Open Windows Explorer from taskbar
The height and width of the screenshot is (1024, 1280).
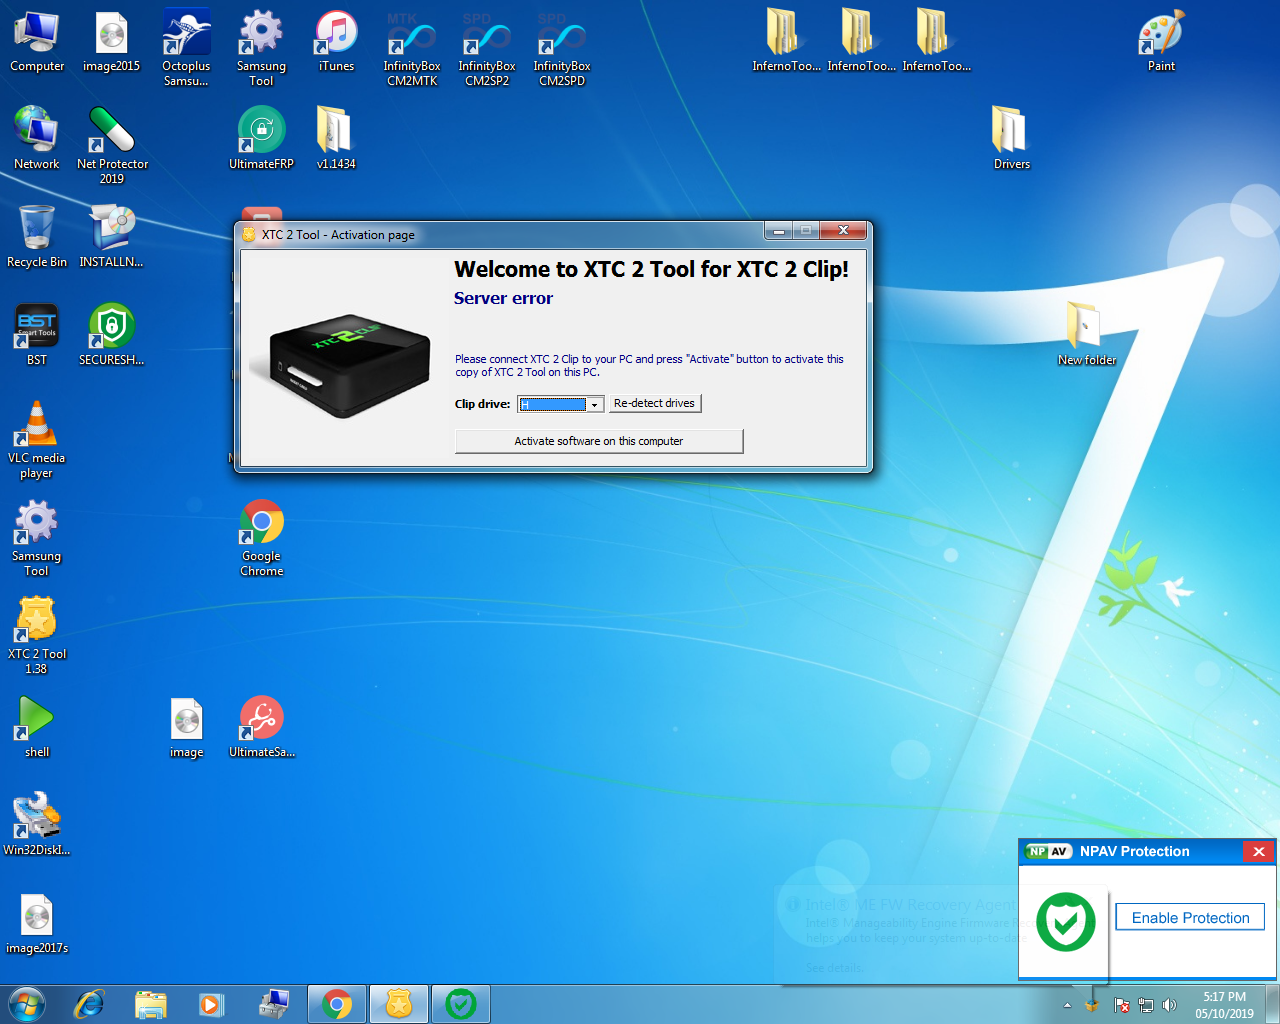[150, 1004]
